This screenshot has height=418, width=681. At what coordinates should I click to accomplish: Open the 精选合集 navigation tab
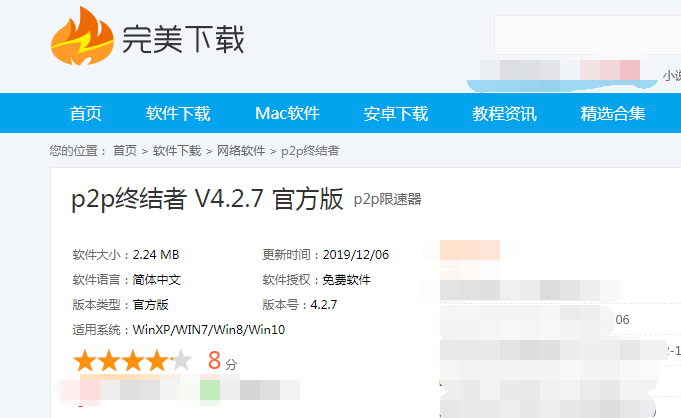613,113
